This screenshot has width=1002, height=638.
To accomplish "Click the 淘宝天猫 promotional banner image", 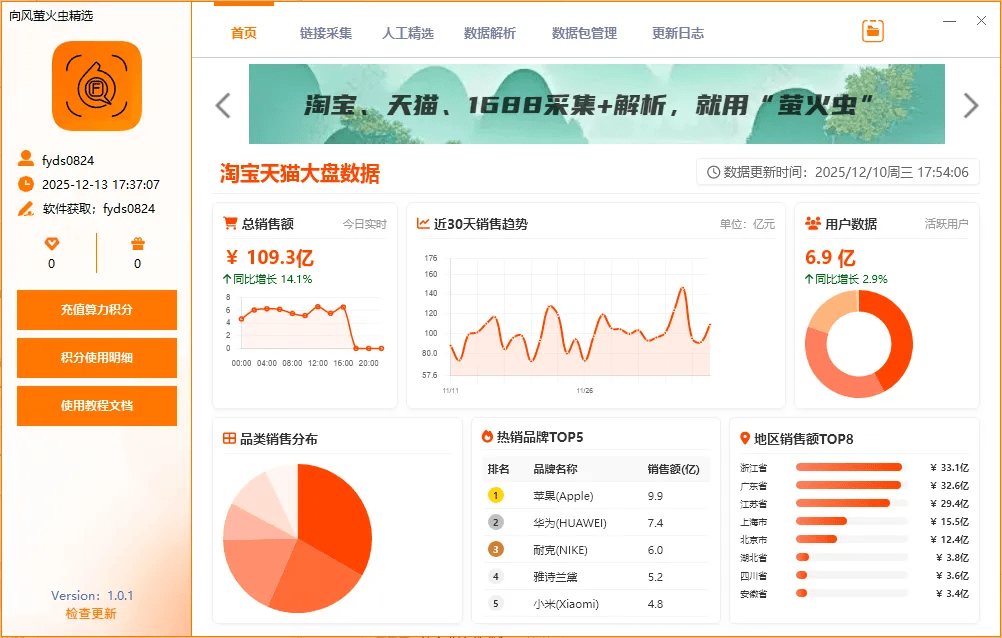I will click(596, 104).
